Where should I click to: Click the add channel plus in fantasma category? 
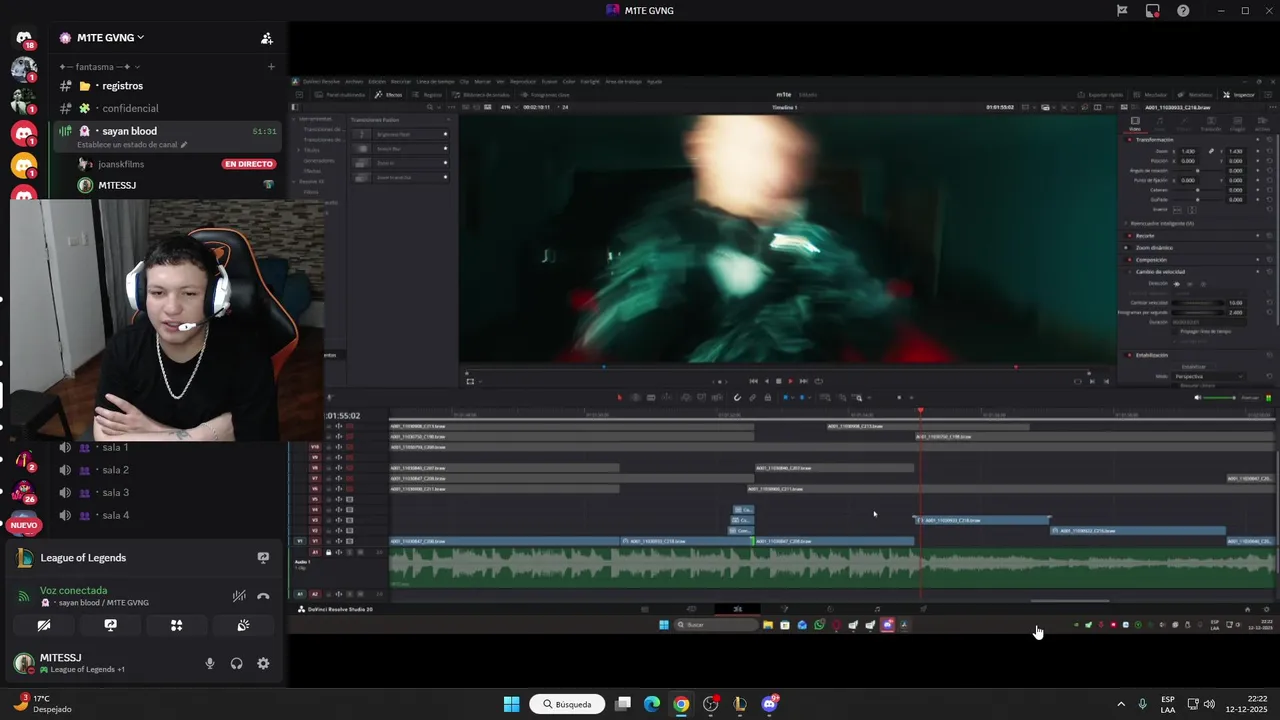click(271, 67)
